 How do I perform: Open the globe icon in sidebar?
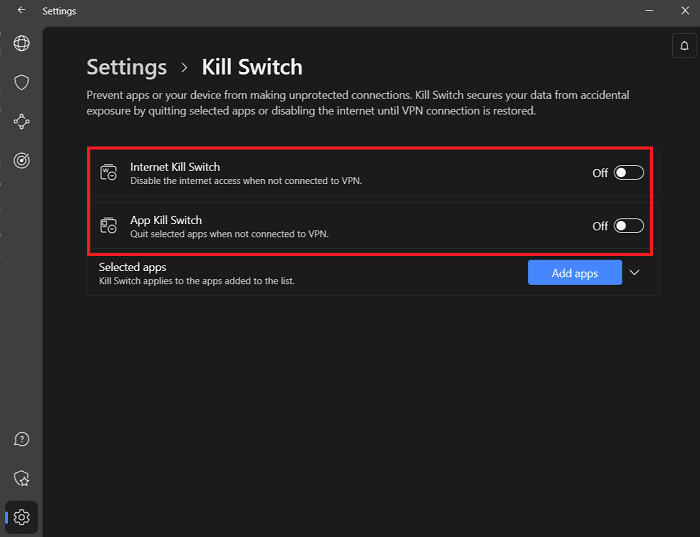pyautogui.click(x=21, y=43)
